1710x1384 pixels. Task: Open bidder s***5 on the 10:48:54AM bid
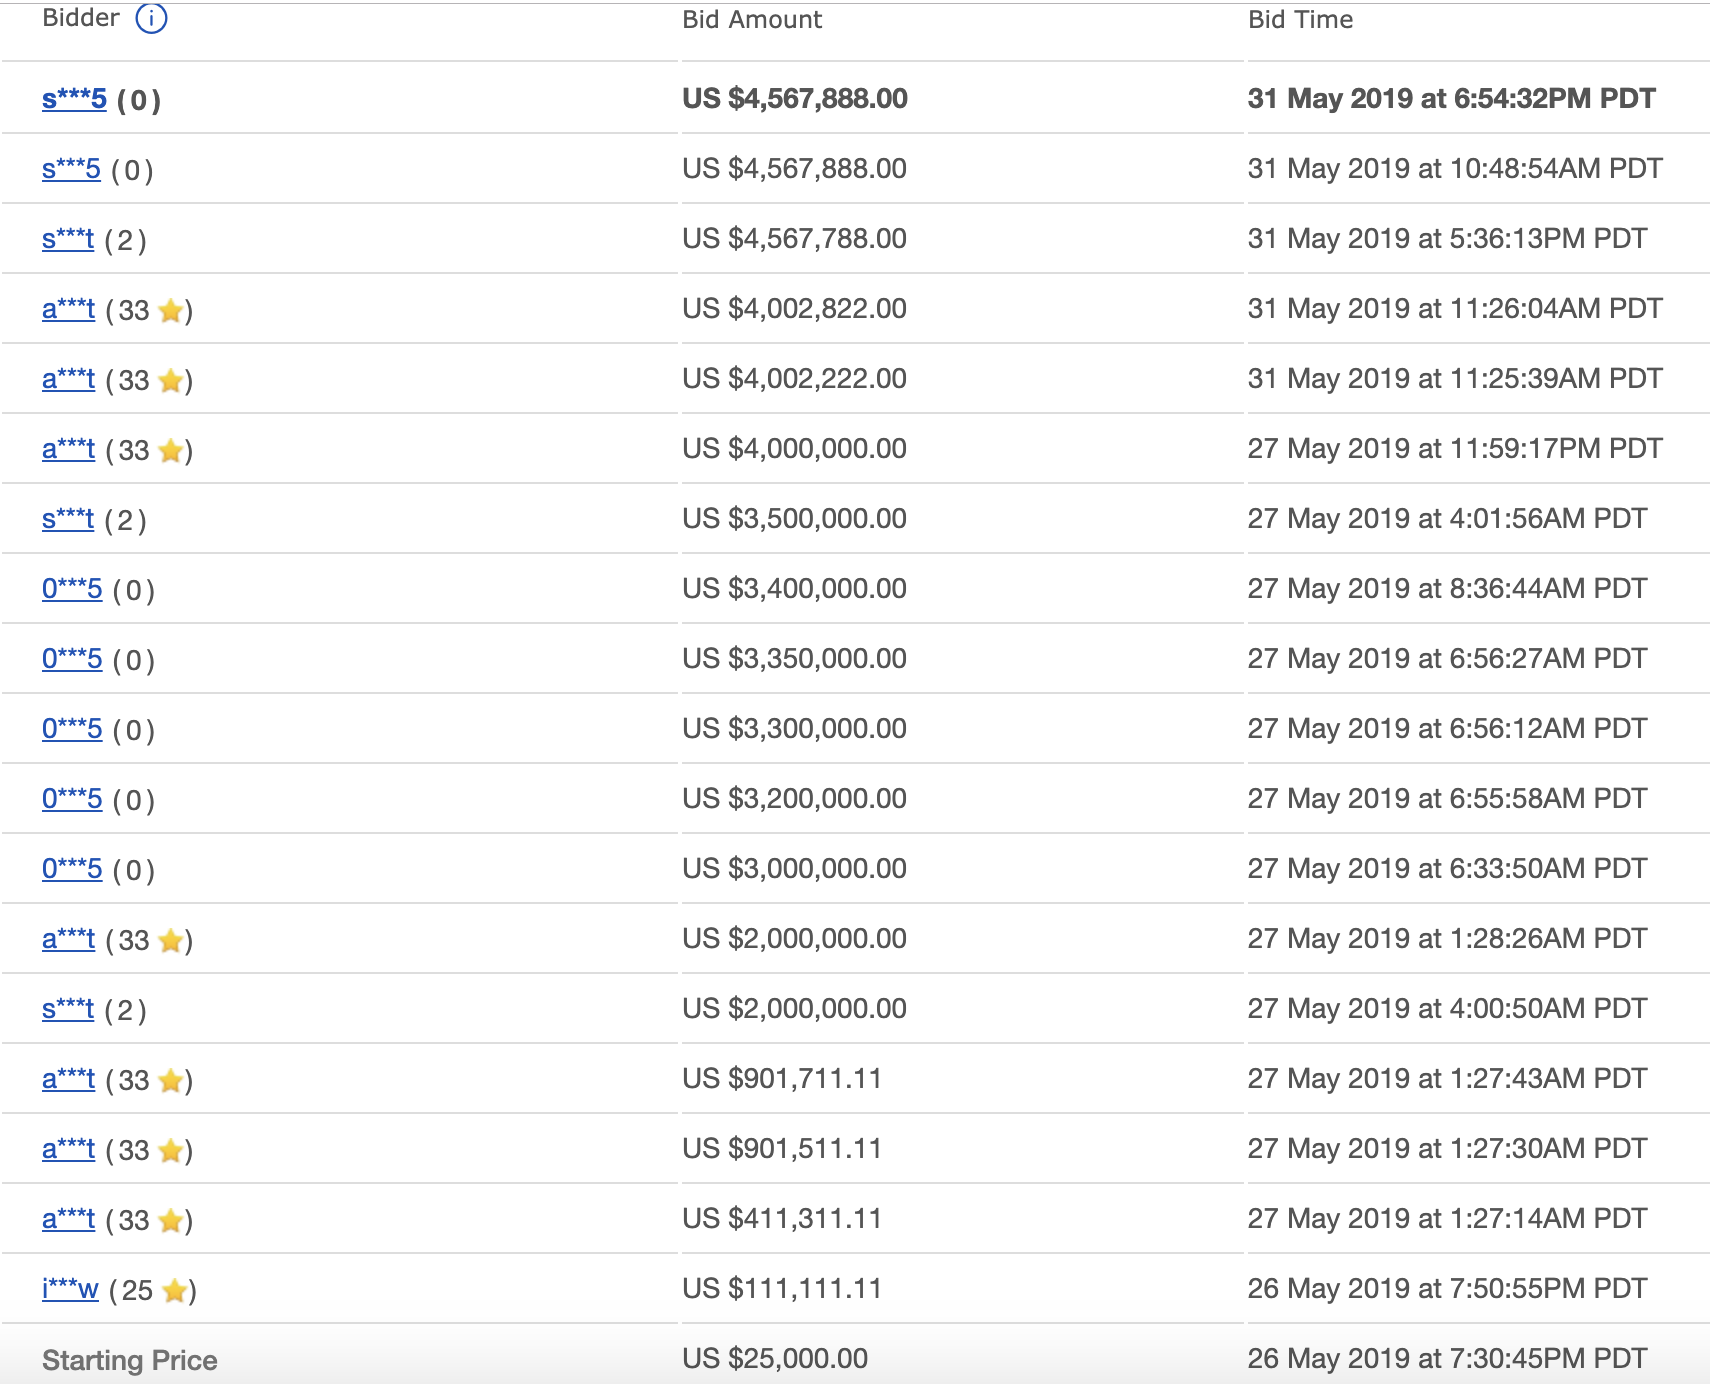pos(71,169)
